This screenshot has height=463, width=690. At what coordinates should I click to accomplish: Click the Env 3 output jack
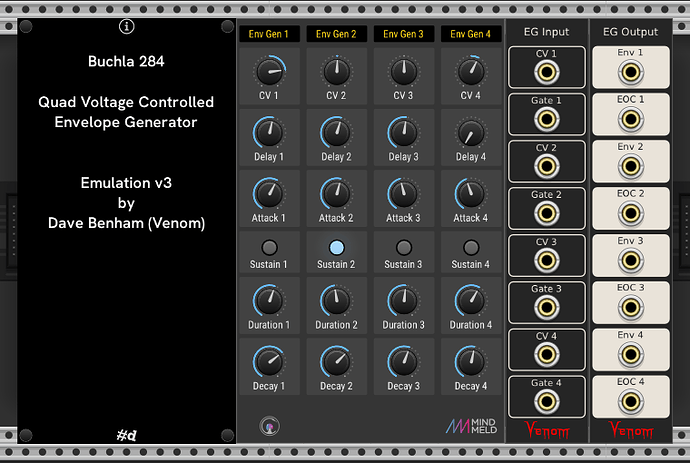(631, 261)
